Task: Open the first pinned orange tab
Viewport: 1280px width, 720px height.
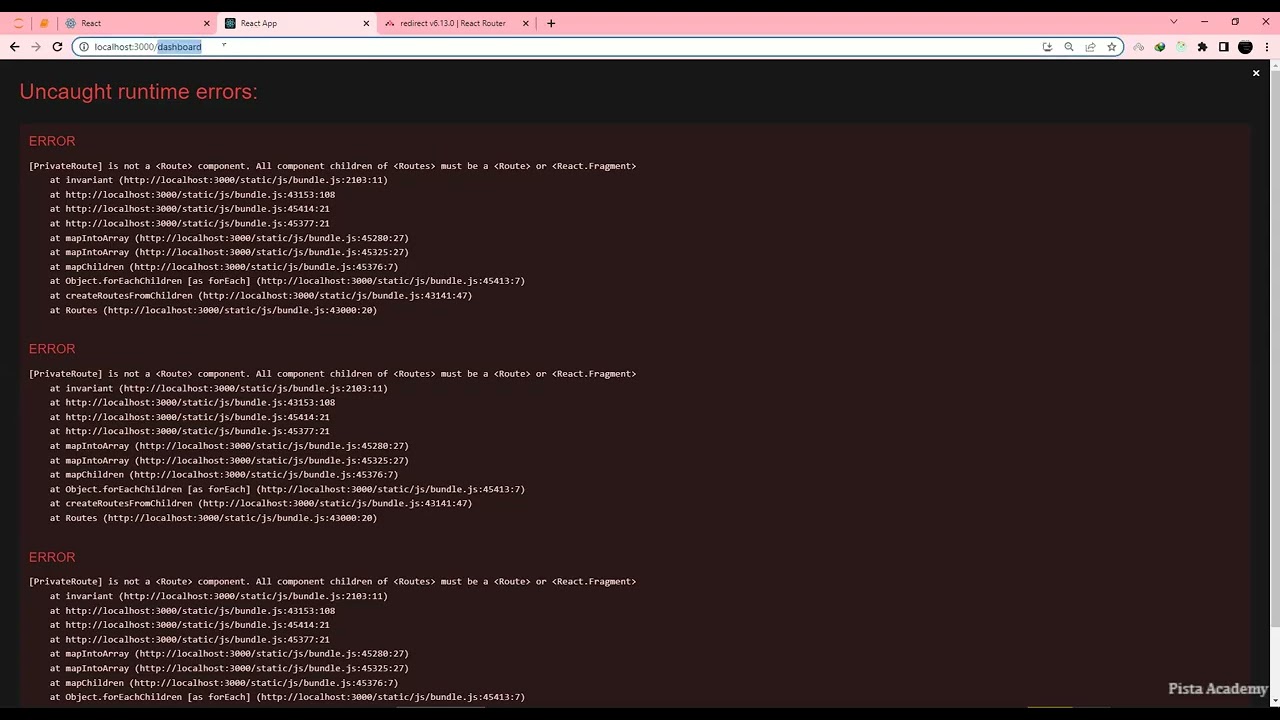Action: point(18,23)
